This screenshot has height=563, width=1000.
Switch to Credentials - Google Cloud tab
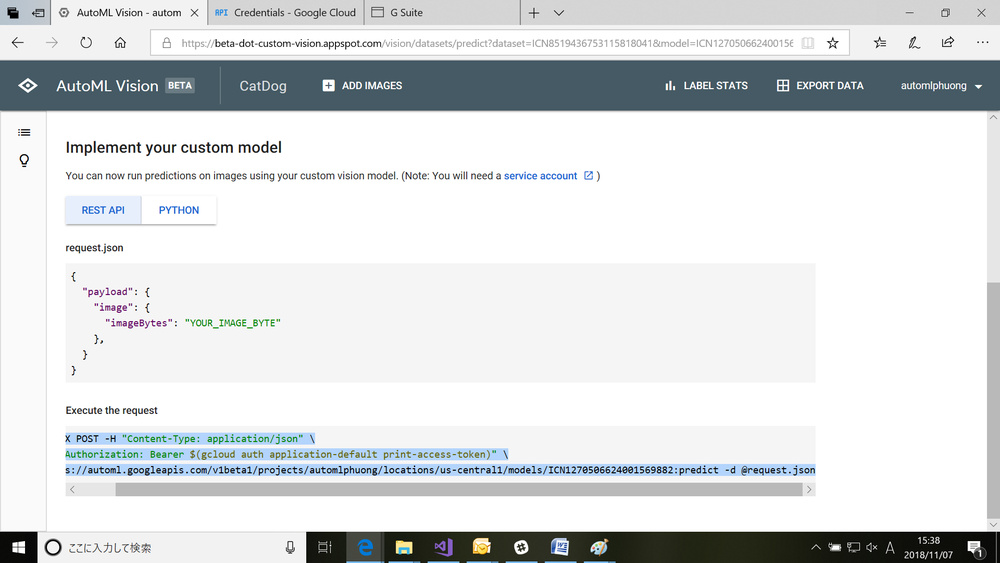(286, 13)
